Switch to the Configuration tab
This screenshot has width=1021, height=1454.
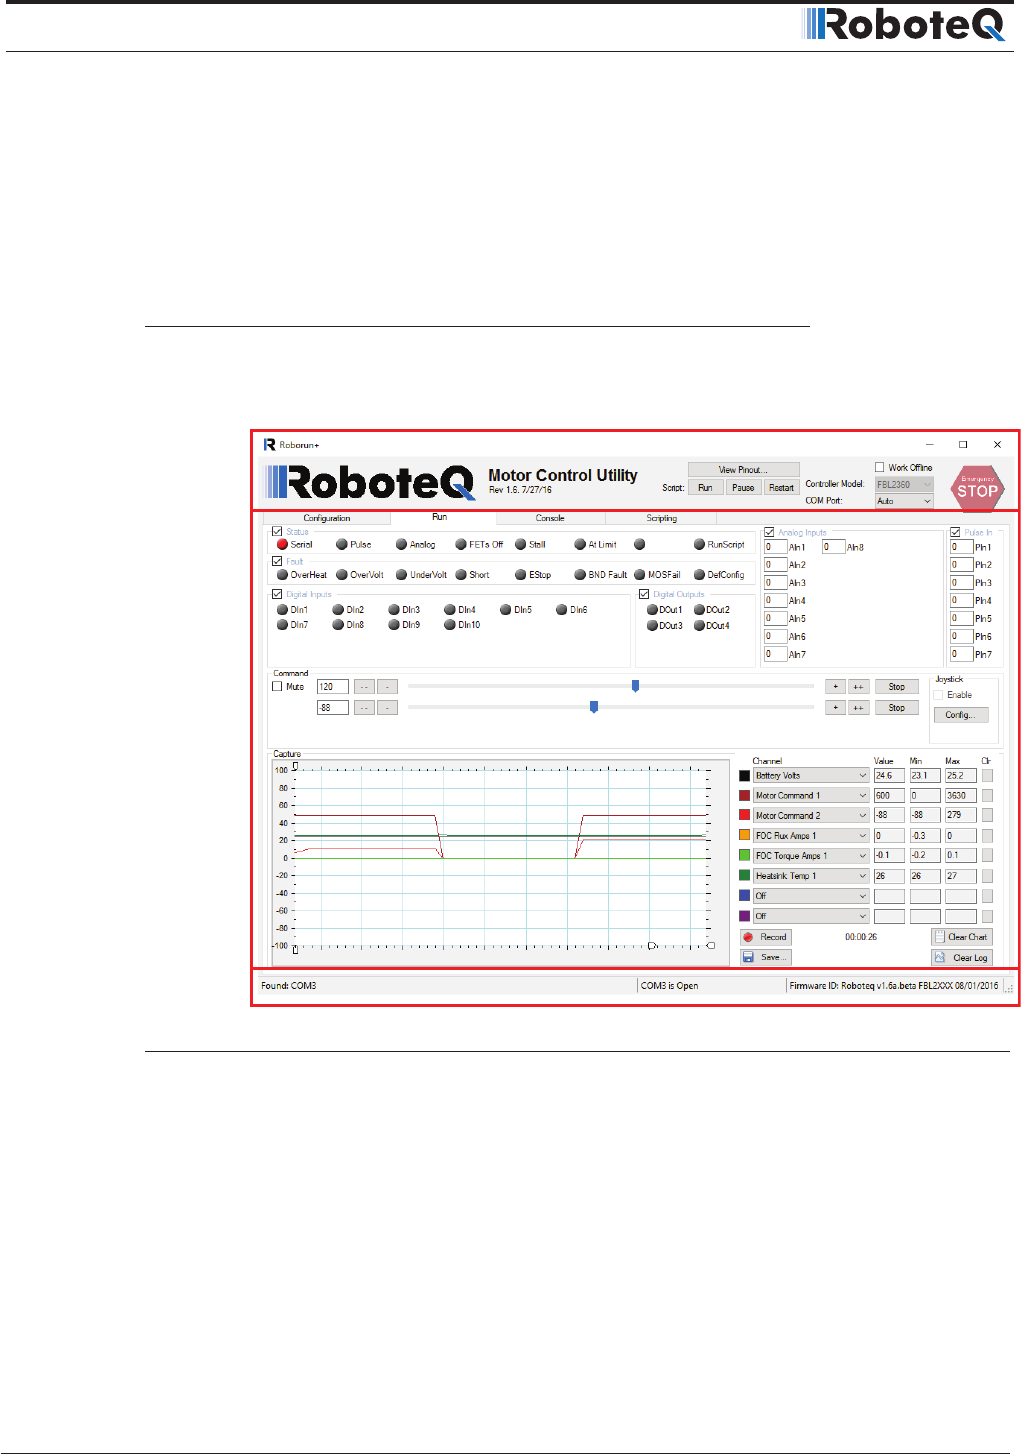(327, 518)
